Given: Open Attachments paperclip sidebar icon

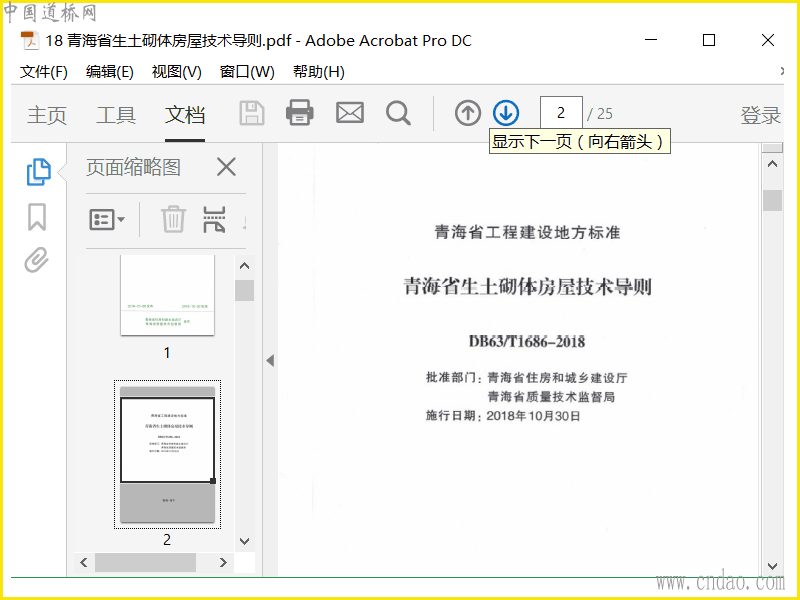Looking at the screenshot, I should 37,260.
